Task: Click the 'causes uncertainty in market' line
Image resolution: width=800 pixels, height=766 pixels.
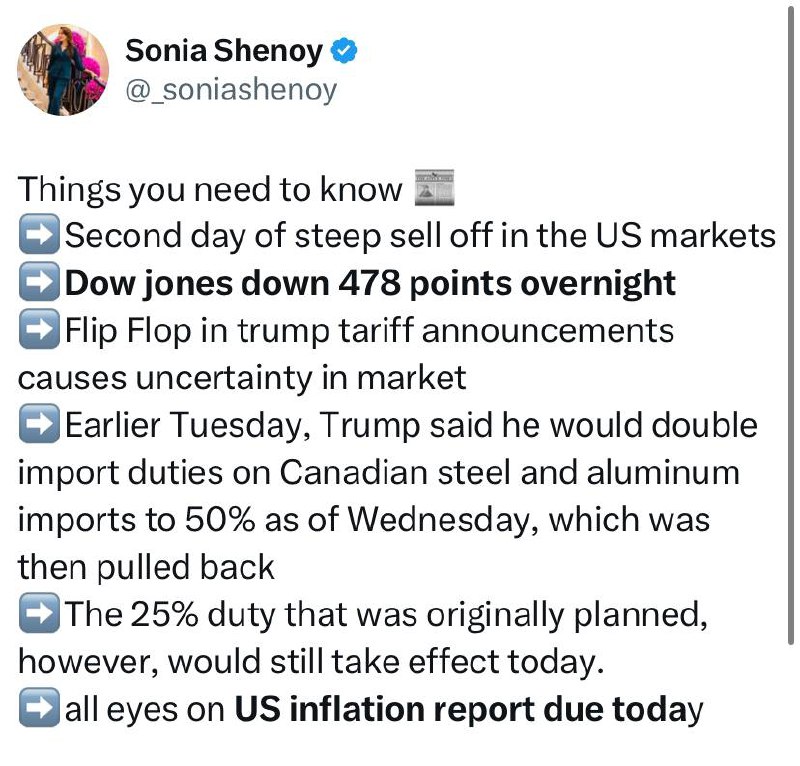Action: click(x=242, y=378)
